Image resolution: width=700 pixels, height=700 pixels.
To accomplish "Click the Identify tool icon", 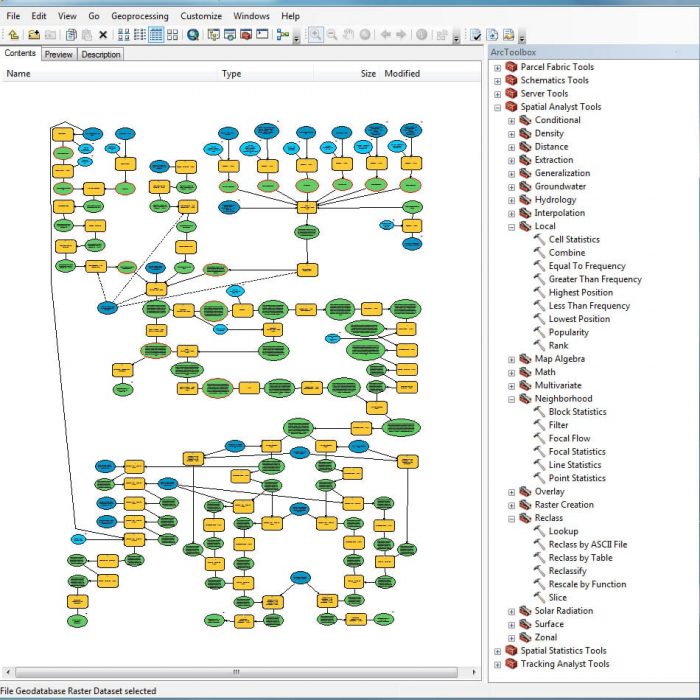I will point(421,34).
